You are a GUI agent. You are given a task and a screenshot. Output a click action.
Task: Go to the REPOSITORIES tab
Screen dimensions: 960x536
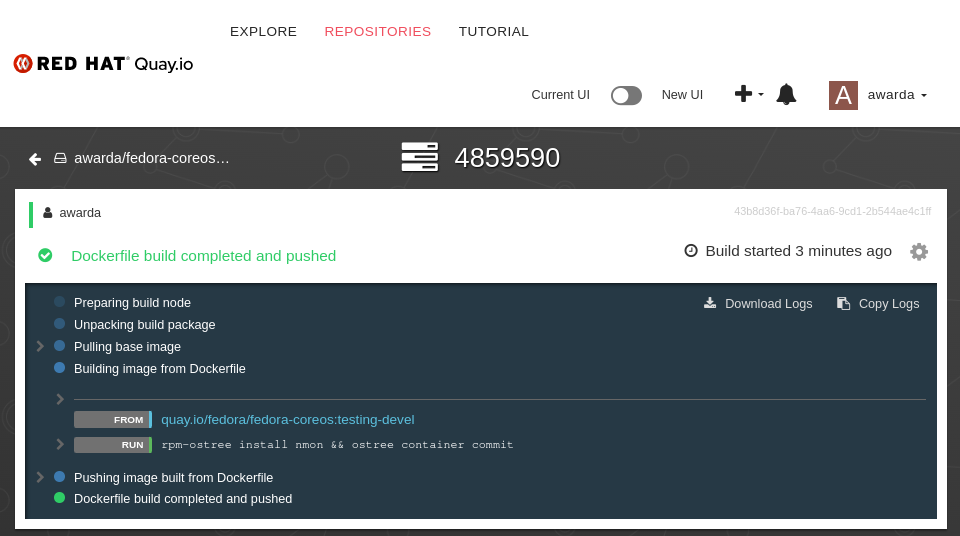coord(378,31)
